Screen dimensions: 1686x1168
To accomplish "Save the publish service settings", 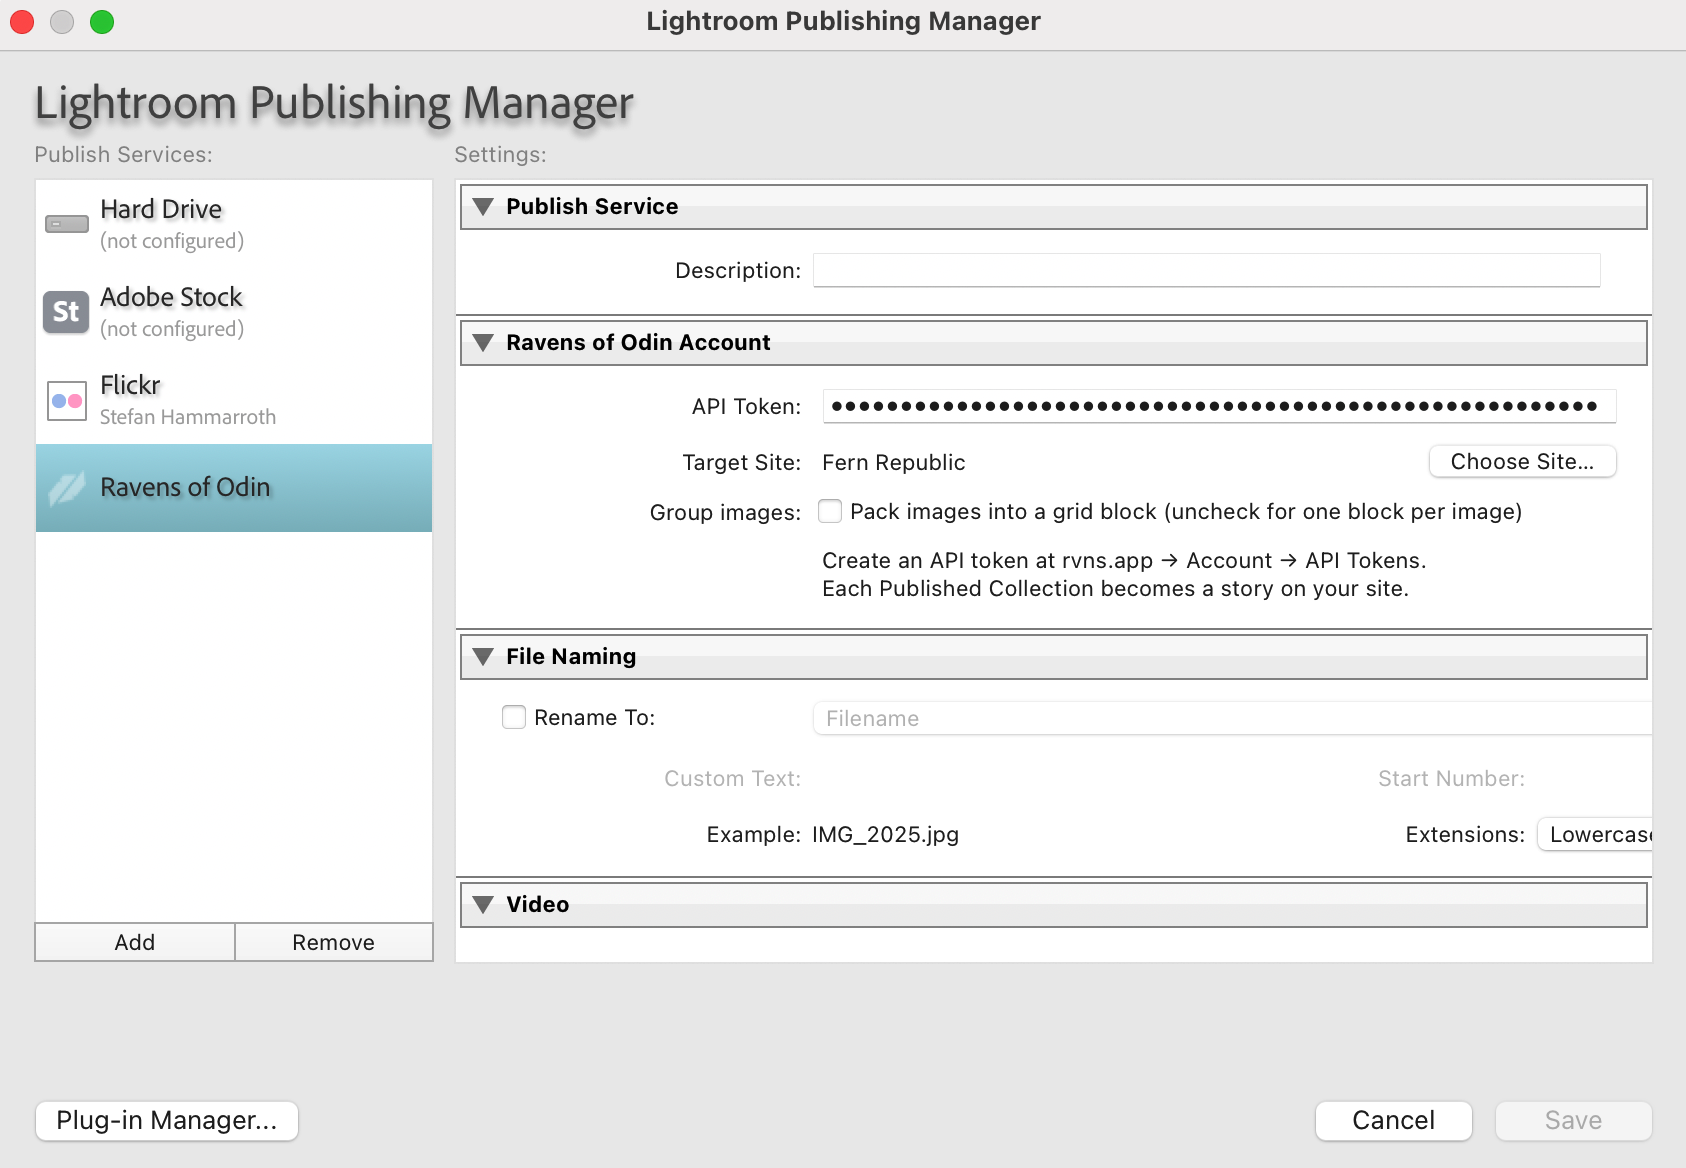I will (1572, 1120).
